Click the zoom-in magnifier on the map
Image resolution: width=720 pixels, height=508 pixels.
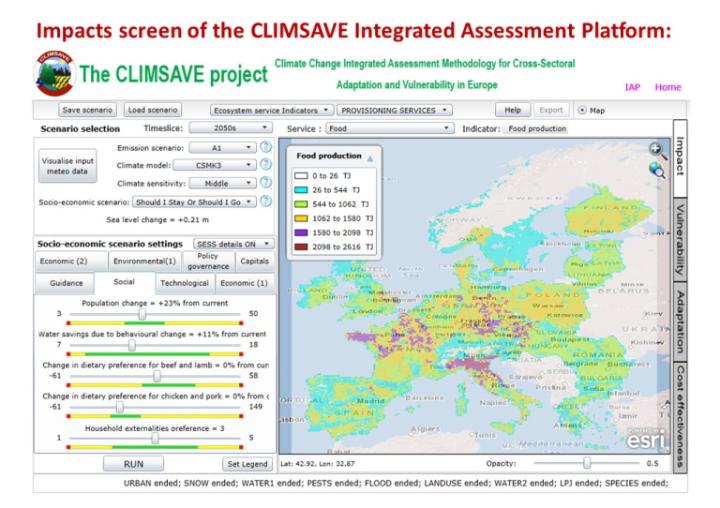pos(657,150)
